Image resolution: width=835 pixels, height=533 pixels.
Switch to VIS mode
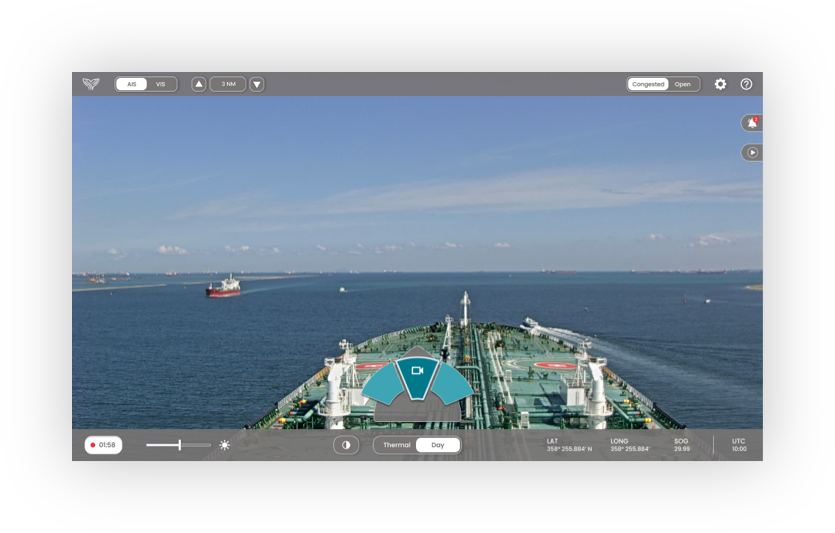[160, 84]
